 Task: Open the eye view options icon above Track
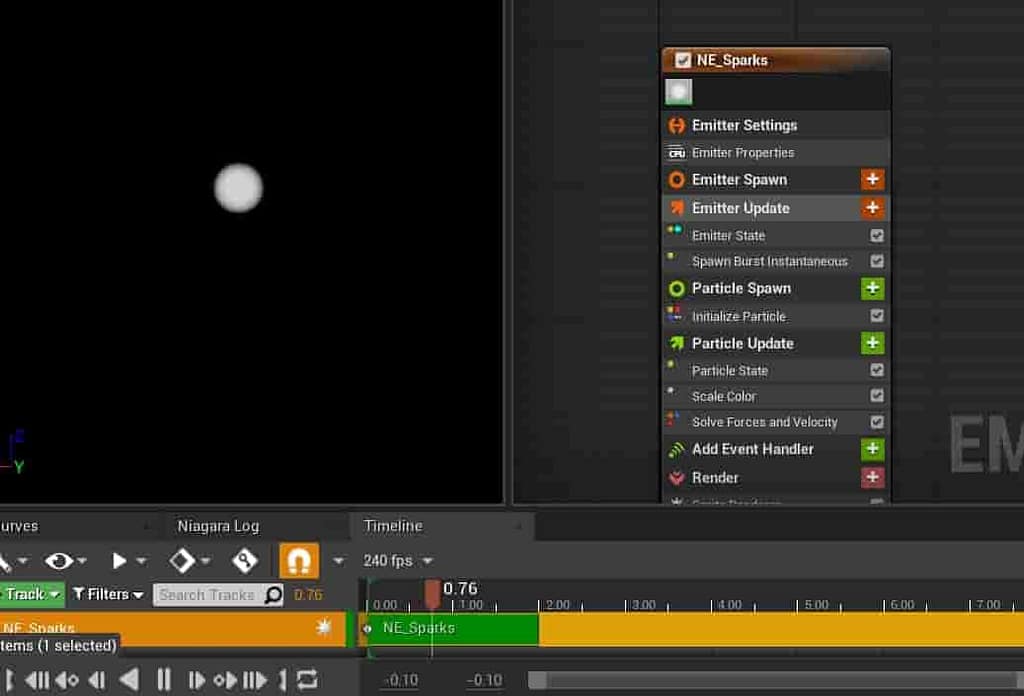point(60,560)
